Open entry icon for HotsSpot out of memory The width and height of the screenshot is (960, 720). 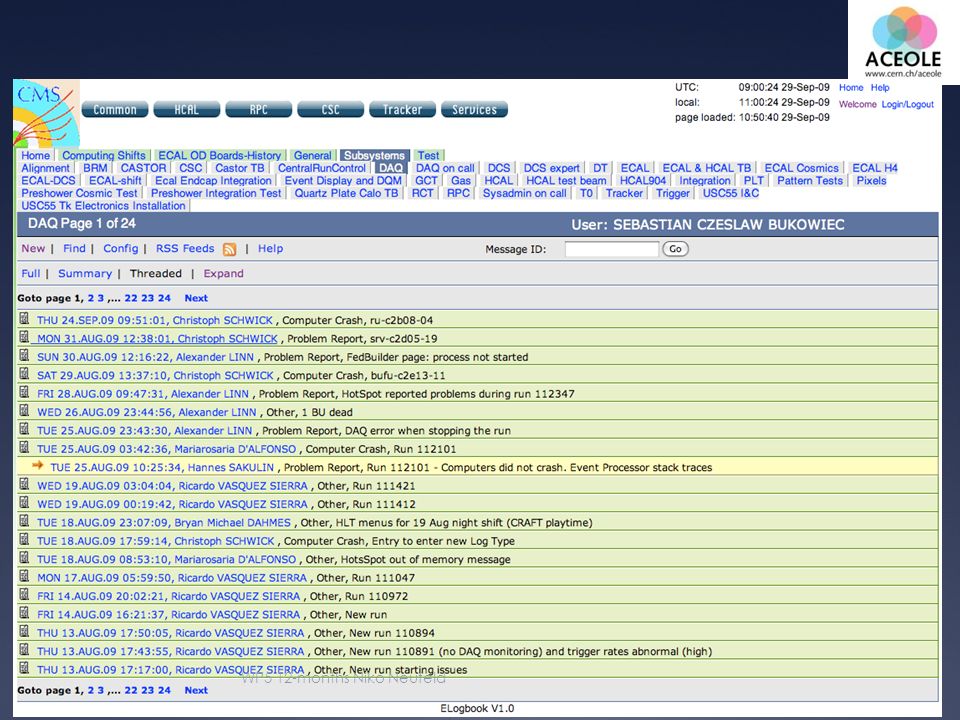24,557
